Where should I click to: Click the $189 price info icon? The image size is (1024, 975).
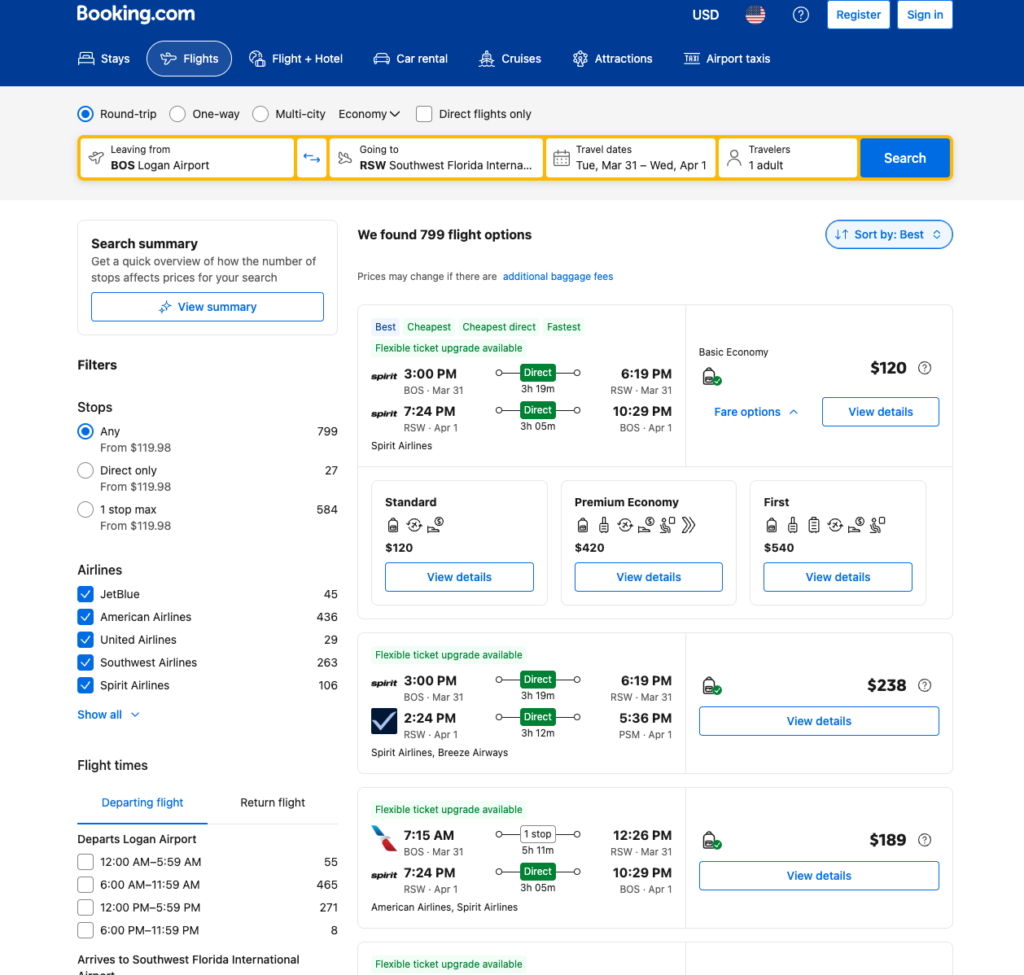tap(925, 840)
